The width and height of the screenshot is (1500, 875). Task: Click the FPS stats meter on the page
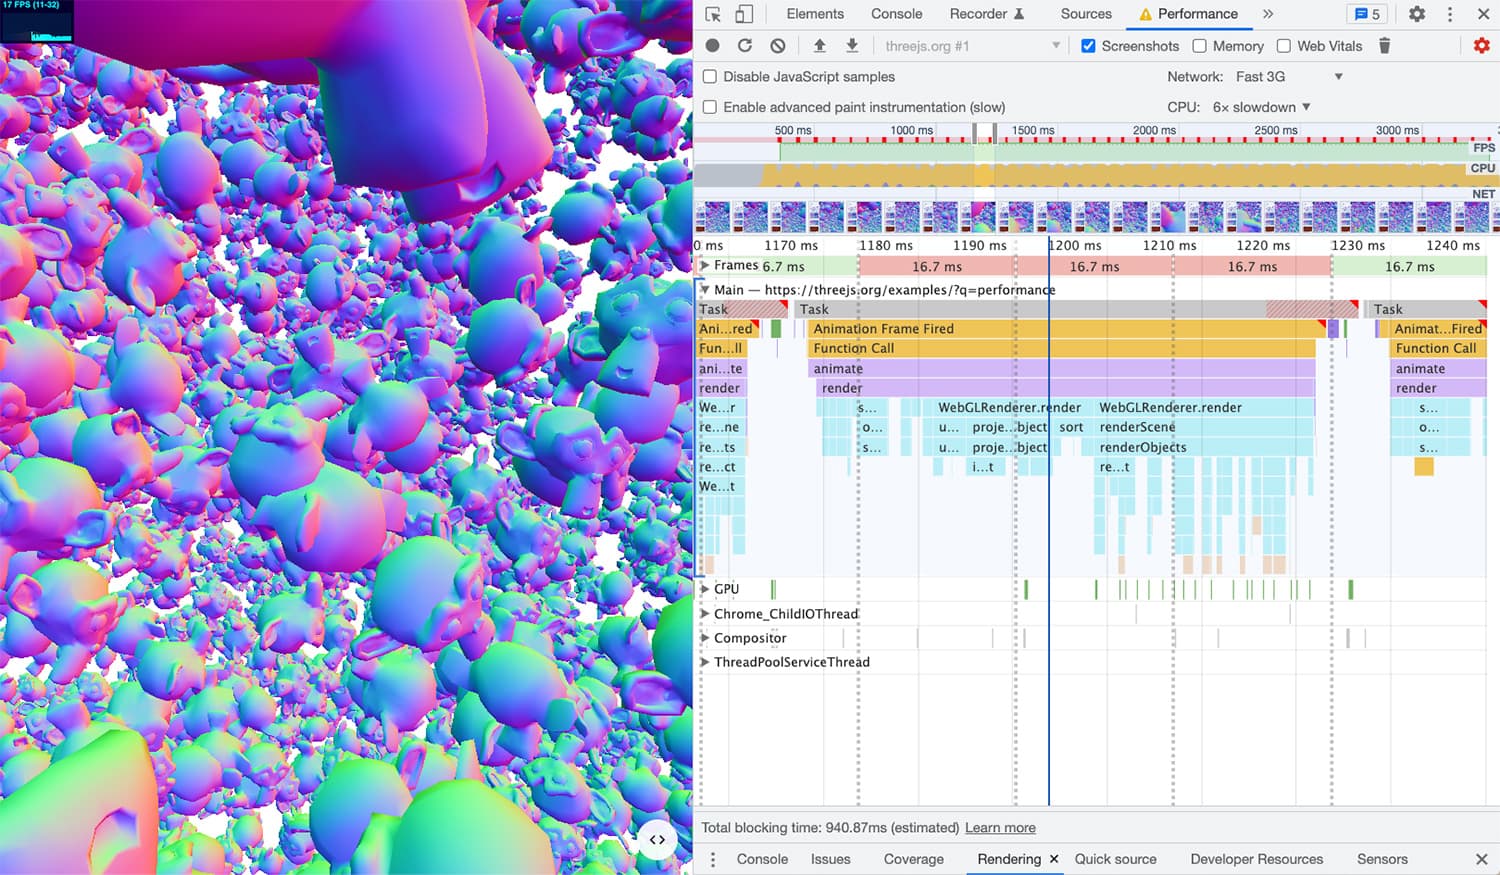37,21
